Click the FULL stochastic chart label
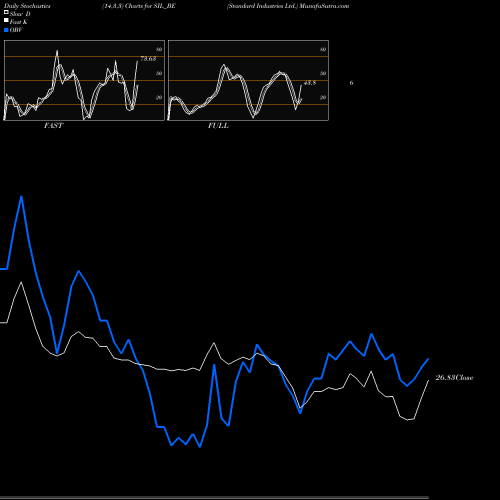500x500 pixels. [218, 126]
